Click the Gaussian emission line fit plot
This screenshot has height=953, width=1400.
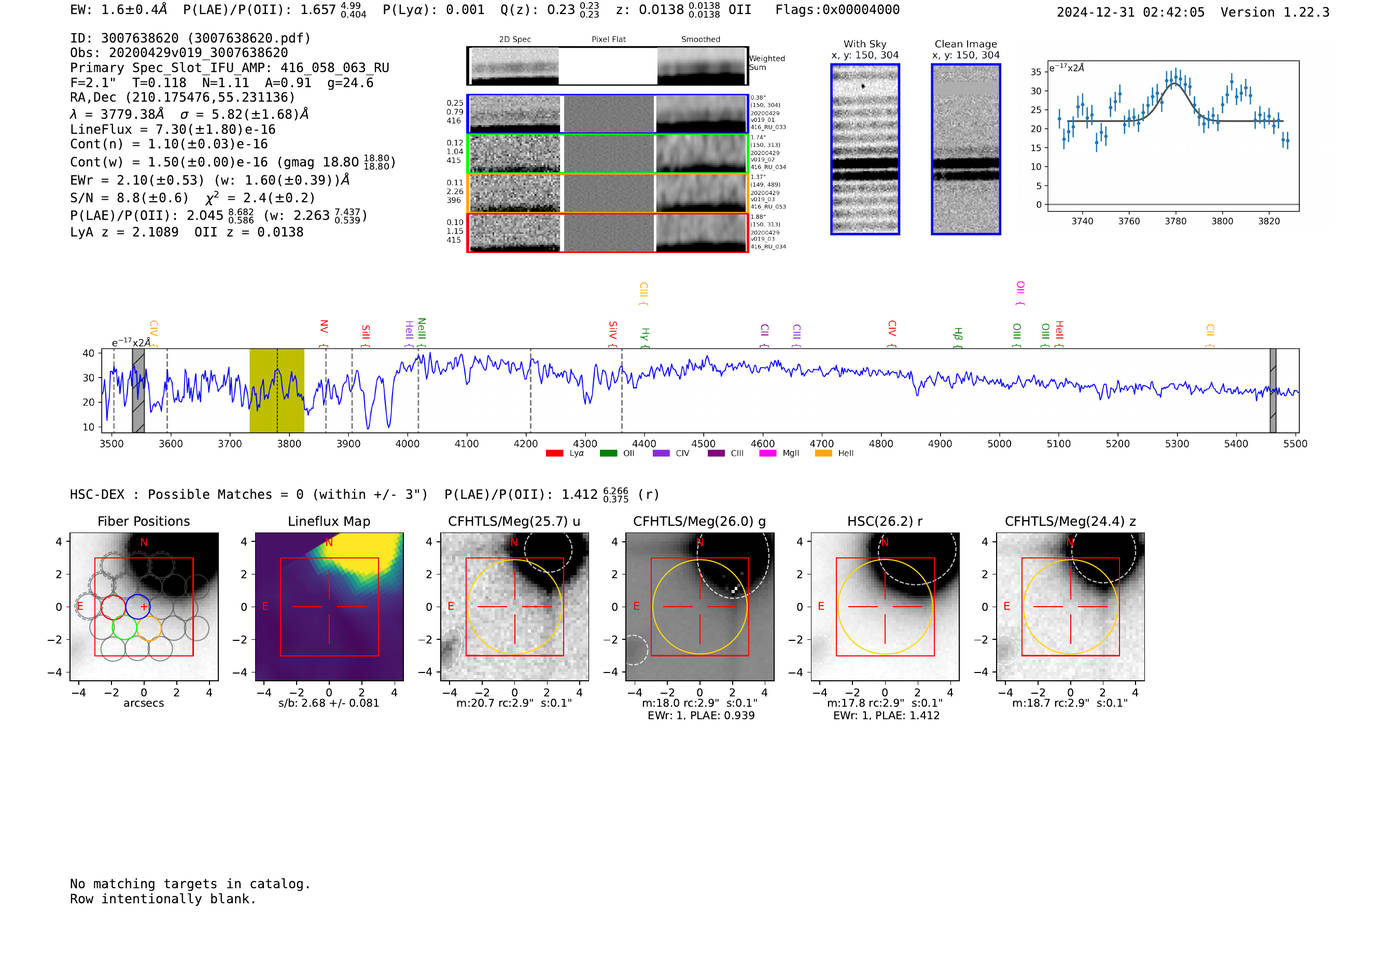pos(1172,136)
